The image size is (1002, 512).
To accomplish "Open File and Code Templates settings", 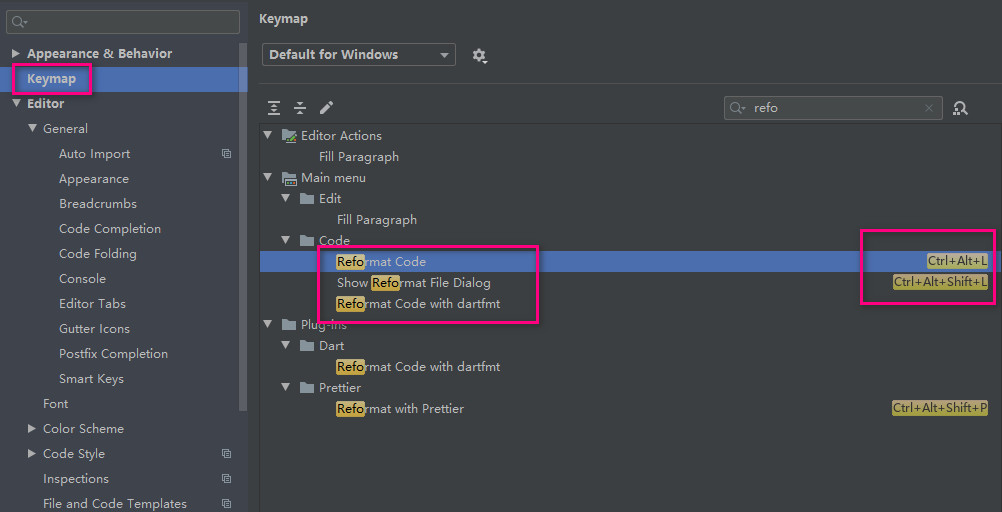I will coord(115,504).
